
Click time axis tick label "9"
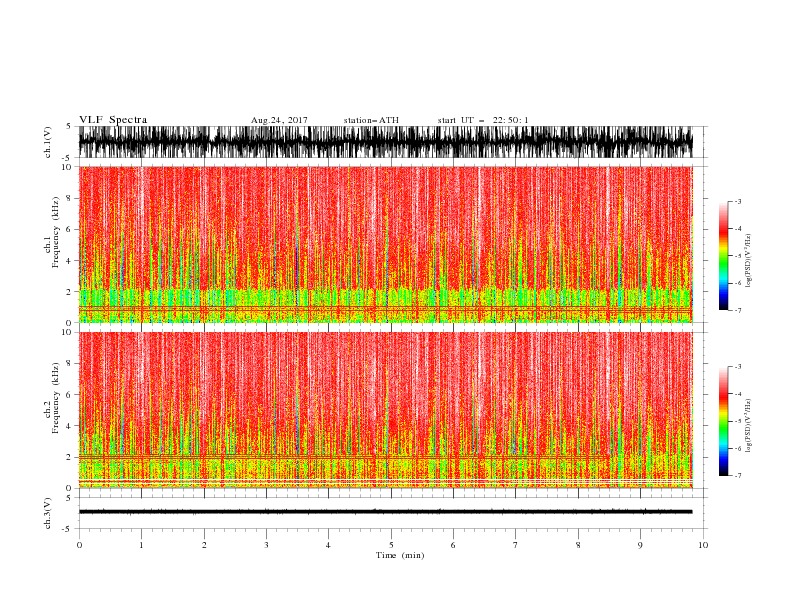640,545
